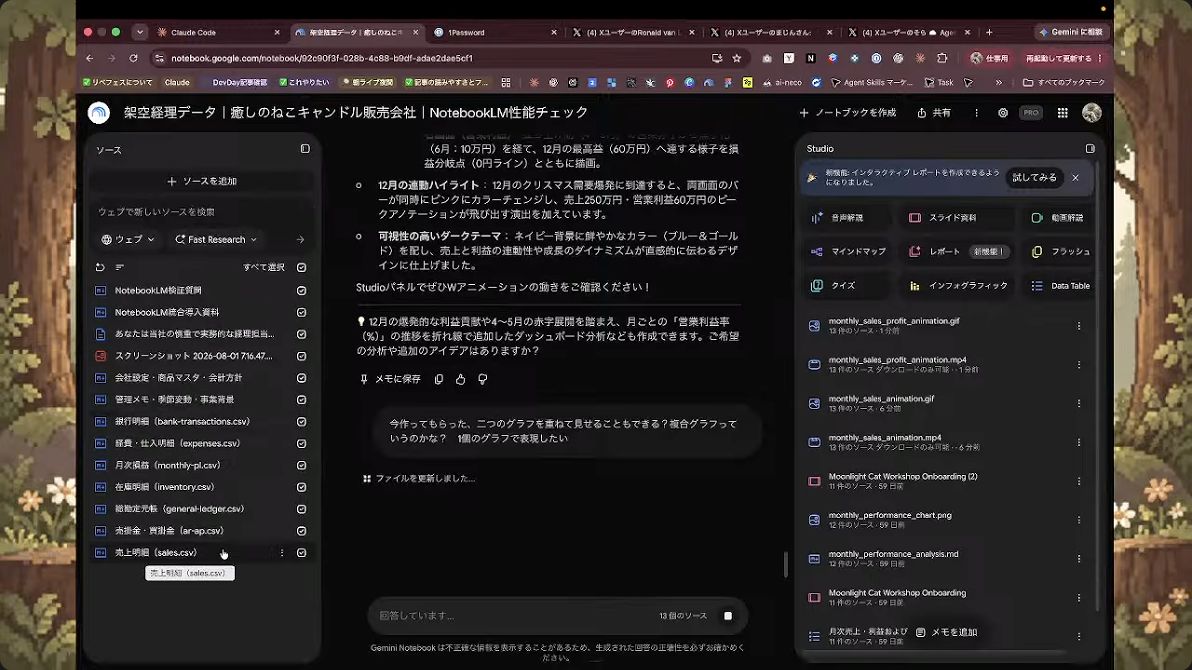Generate a クイズ
This screenshot has height=670, width=1192.
pos(846,285)
